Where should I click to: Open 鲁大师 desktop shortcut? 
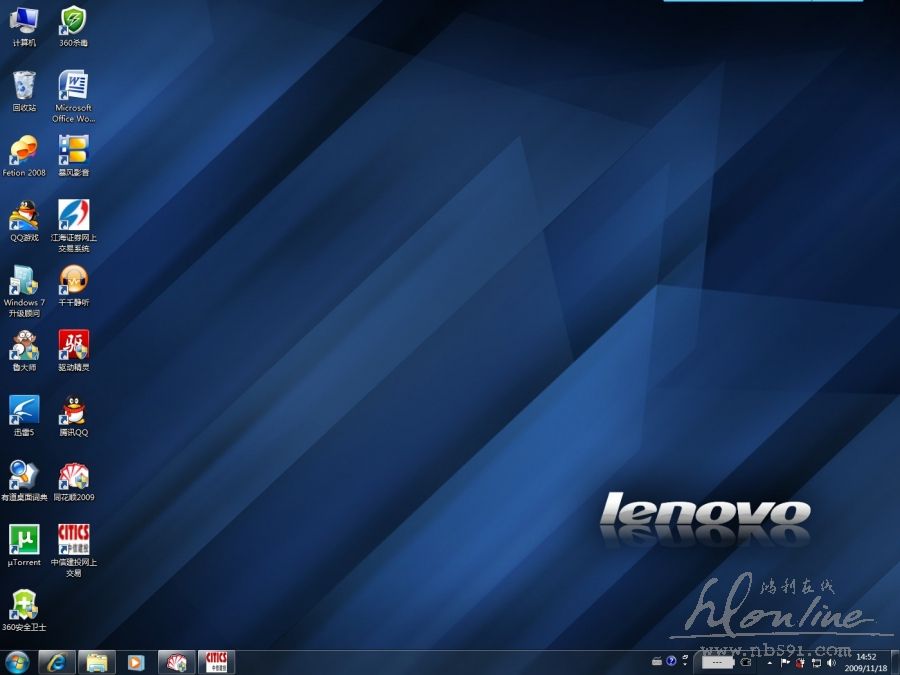(x=24, y=345)
